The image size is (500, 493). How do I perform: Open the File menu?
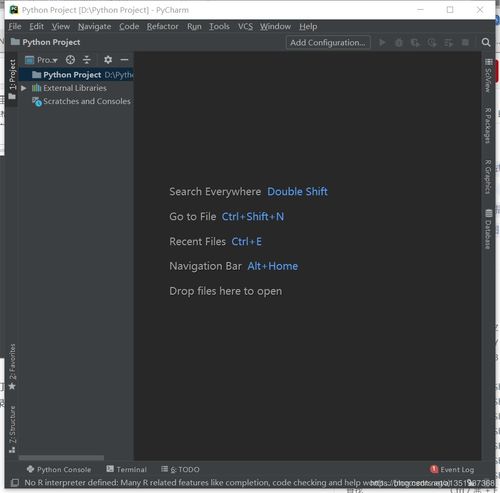[x=15, y=26]
